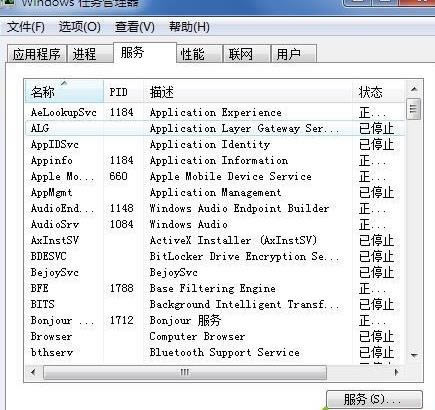Image resolution: width=435 pixels, height=410 pixels.
Task: Click the Base Filtering Engine description
Action: [213, 288]
